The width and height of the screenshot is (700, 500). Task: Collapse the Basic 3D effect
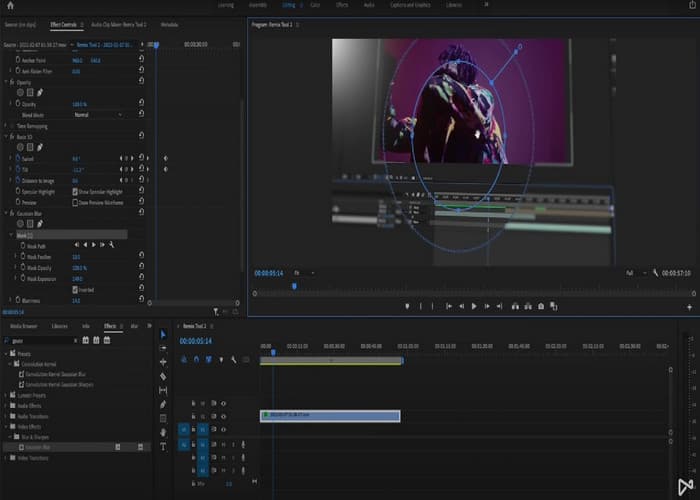coord(6,137)
